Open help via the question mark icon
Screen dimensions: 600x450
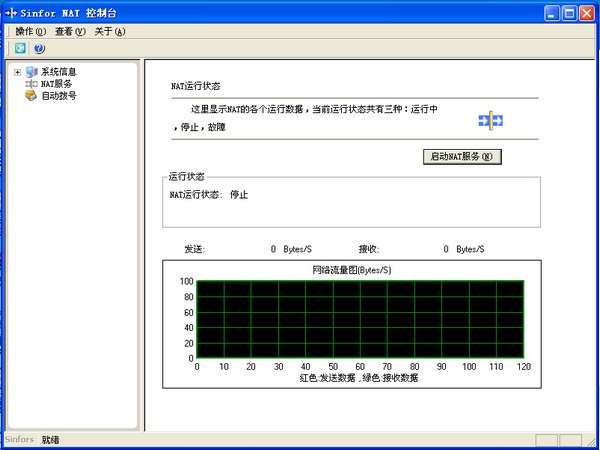tap(39, 48)
